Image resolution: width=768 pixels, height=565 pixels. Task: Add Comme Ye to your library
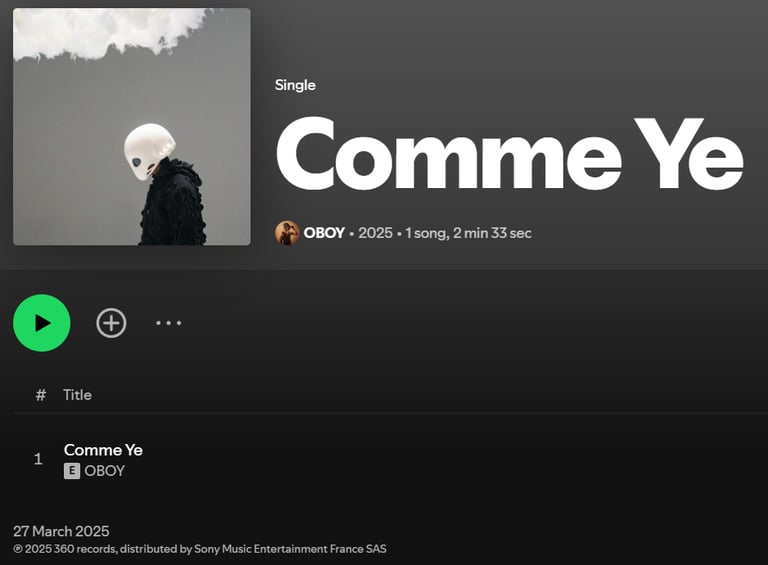tap(111, 323)
